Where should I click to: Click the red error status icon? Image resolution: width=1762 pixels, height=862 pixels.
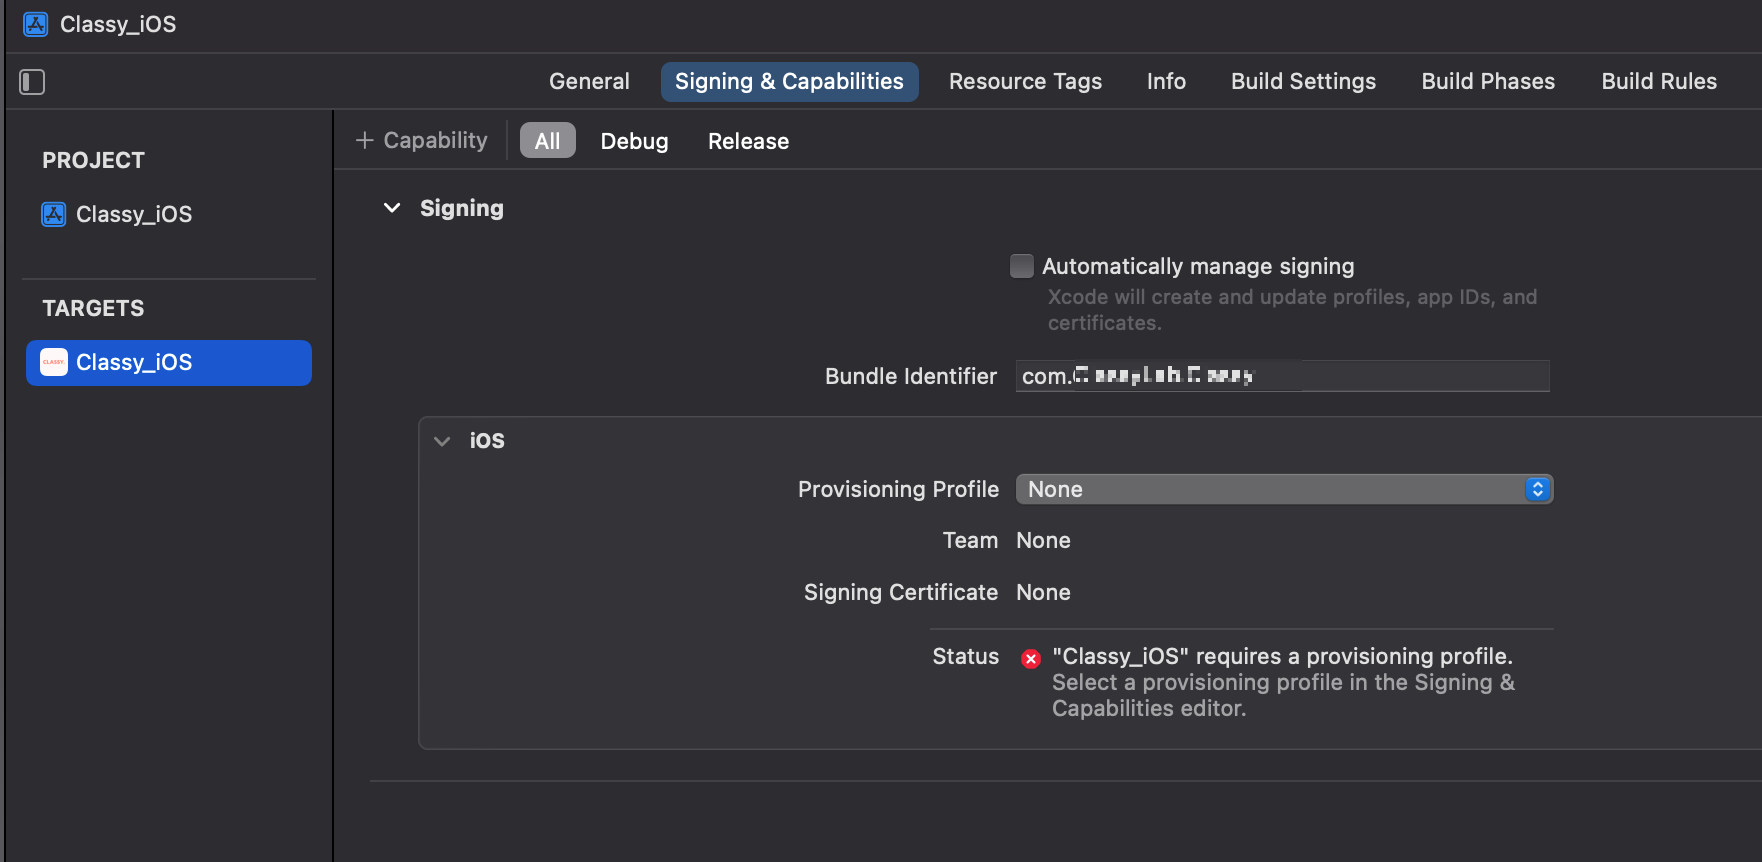1031,658
